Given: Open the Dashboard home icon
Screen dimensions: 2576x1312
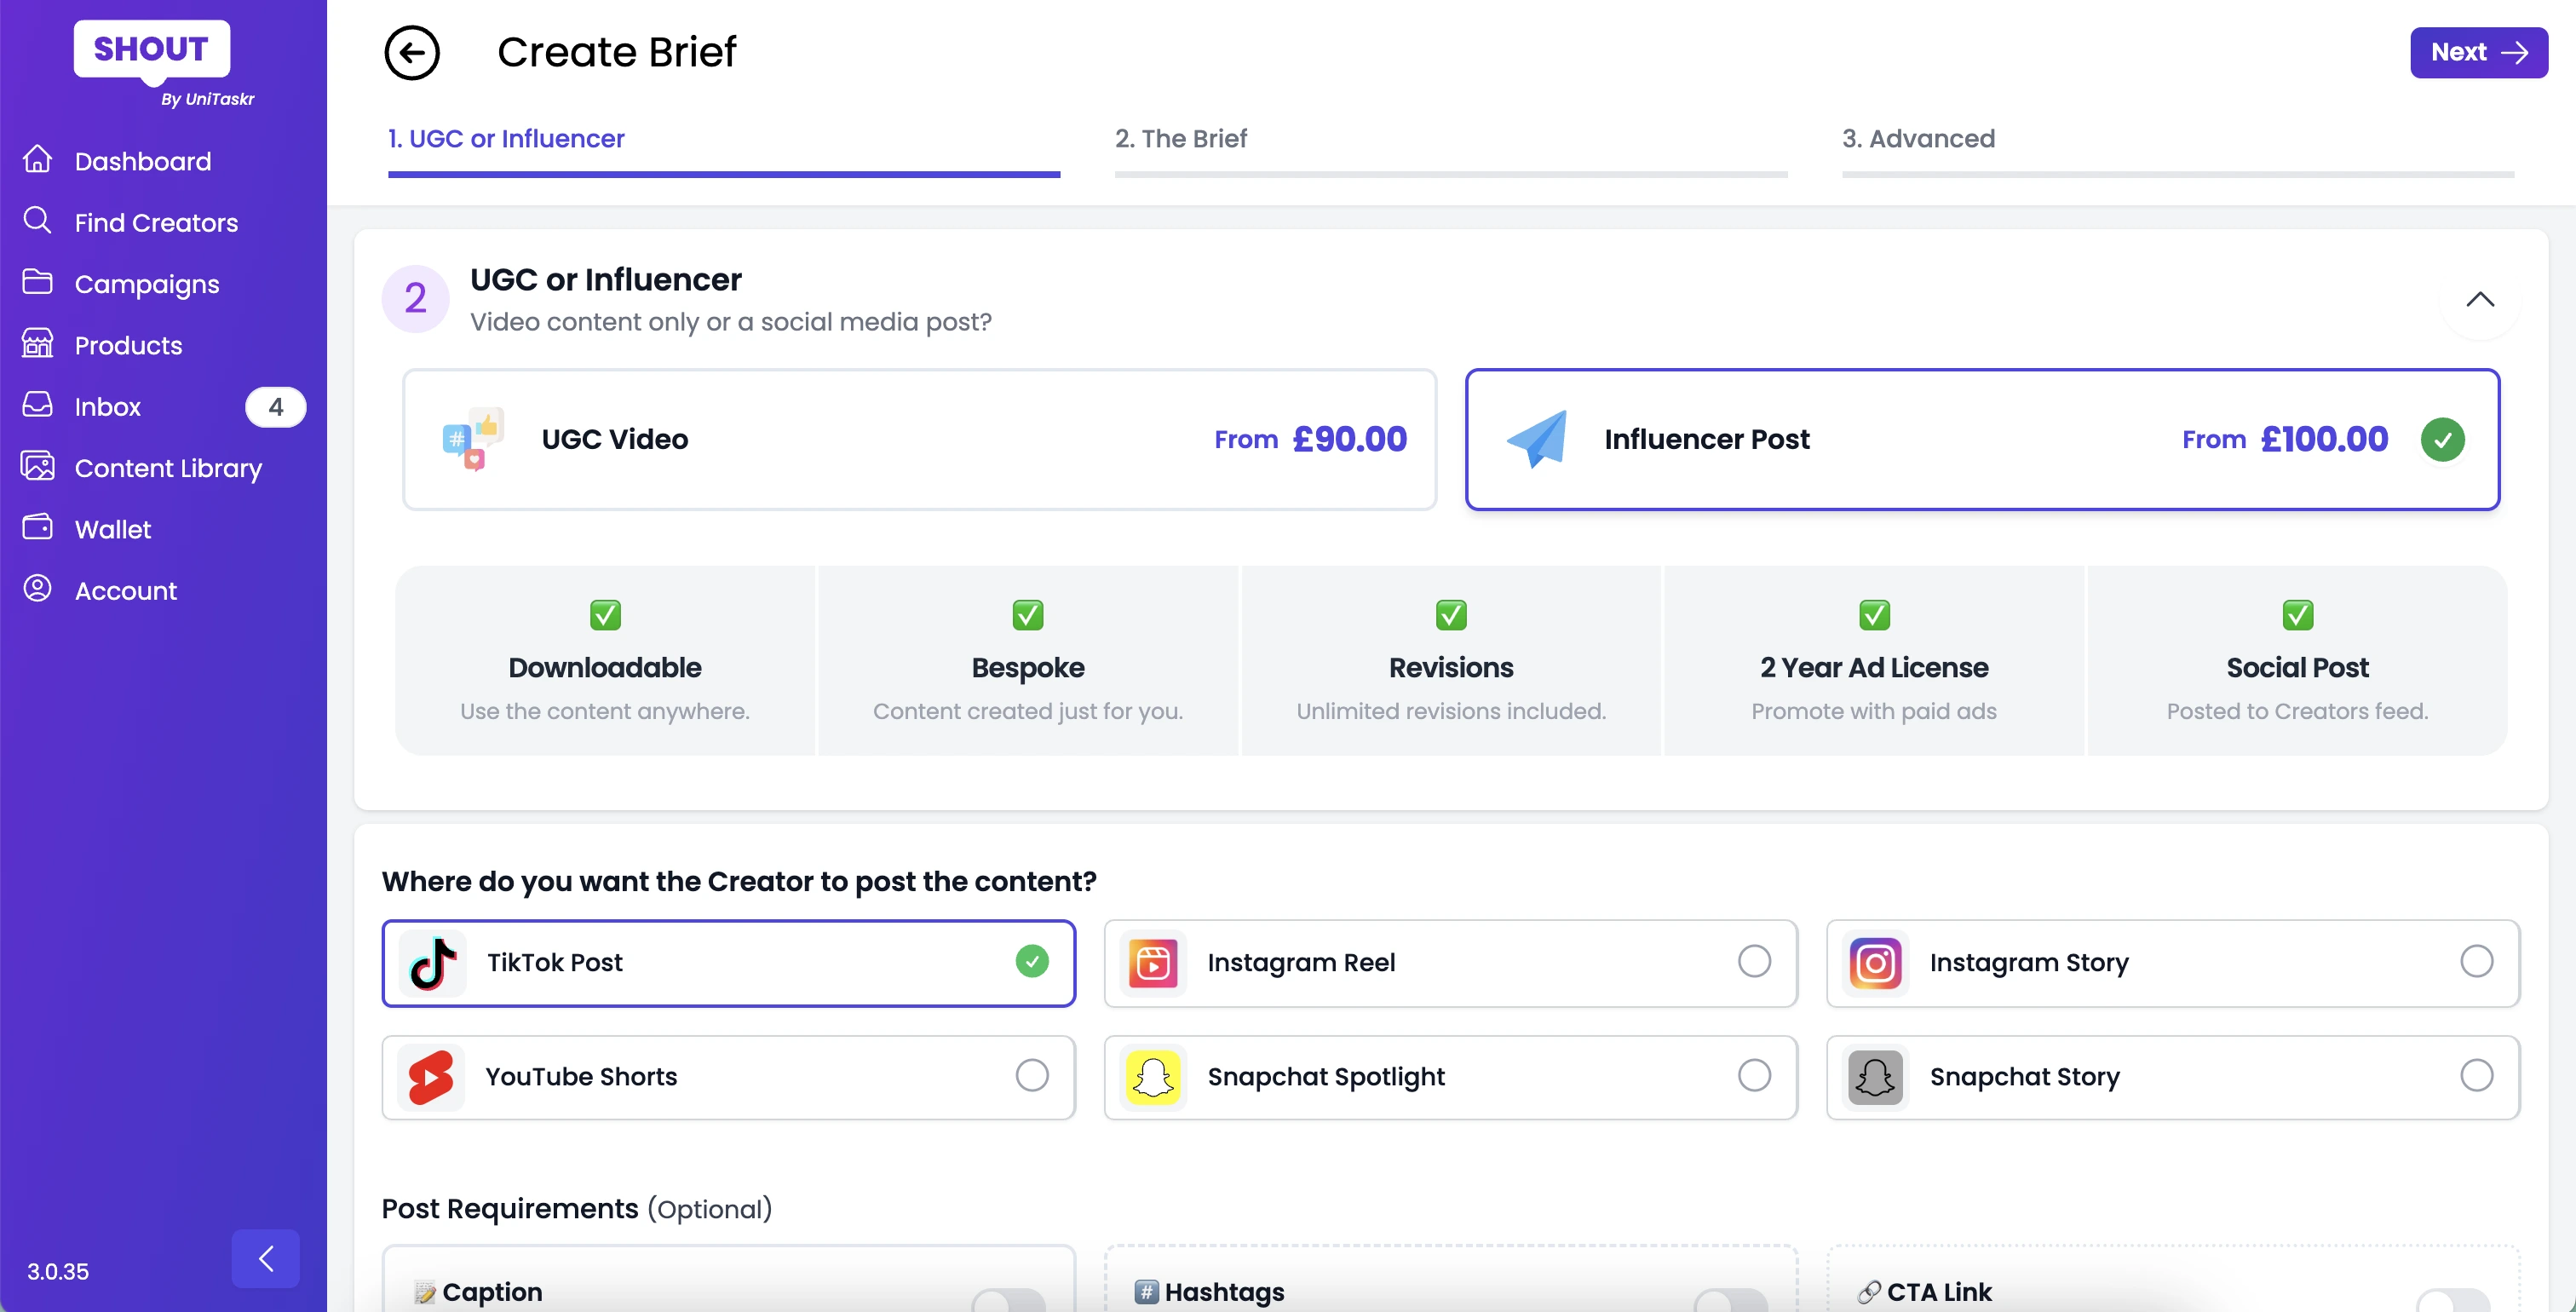Looking at the screenshot, I should pyautogui.click(x=37, y=160).
